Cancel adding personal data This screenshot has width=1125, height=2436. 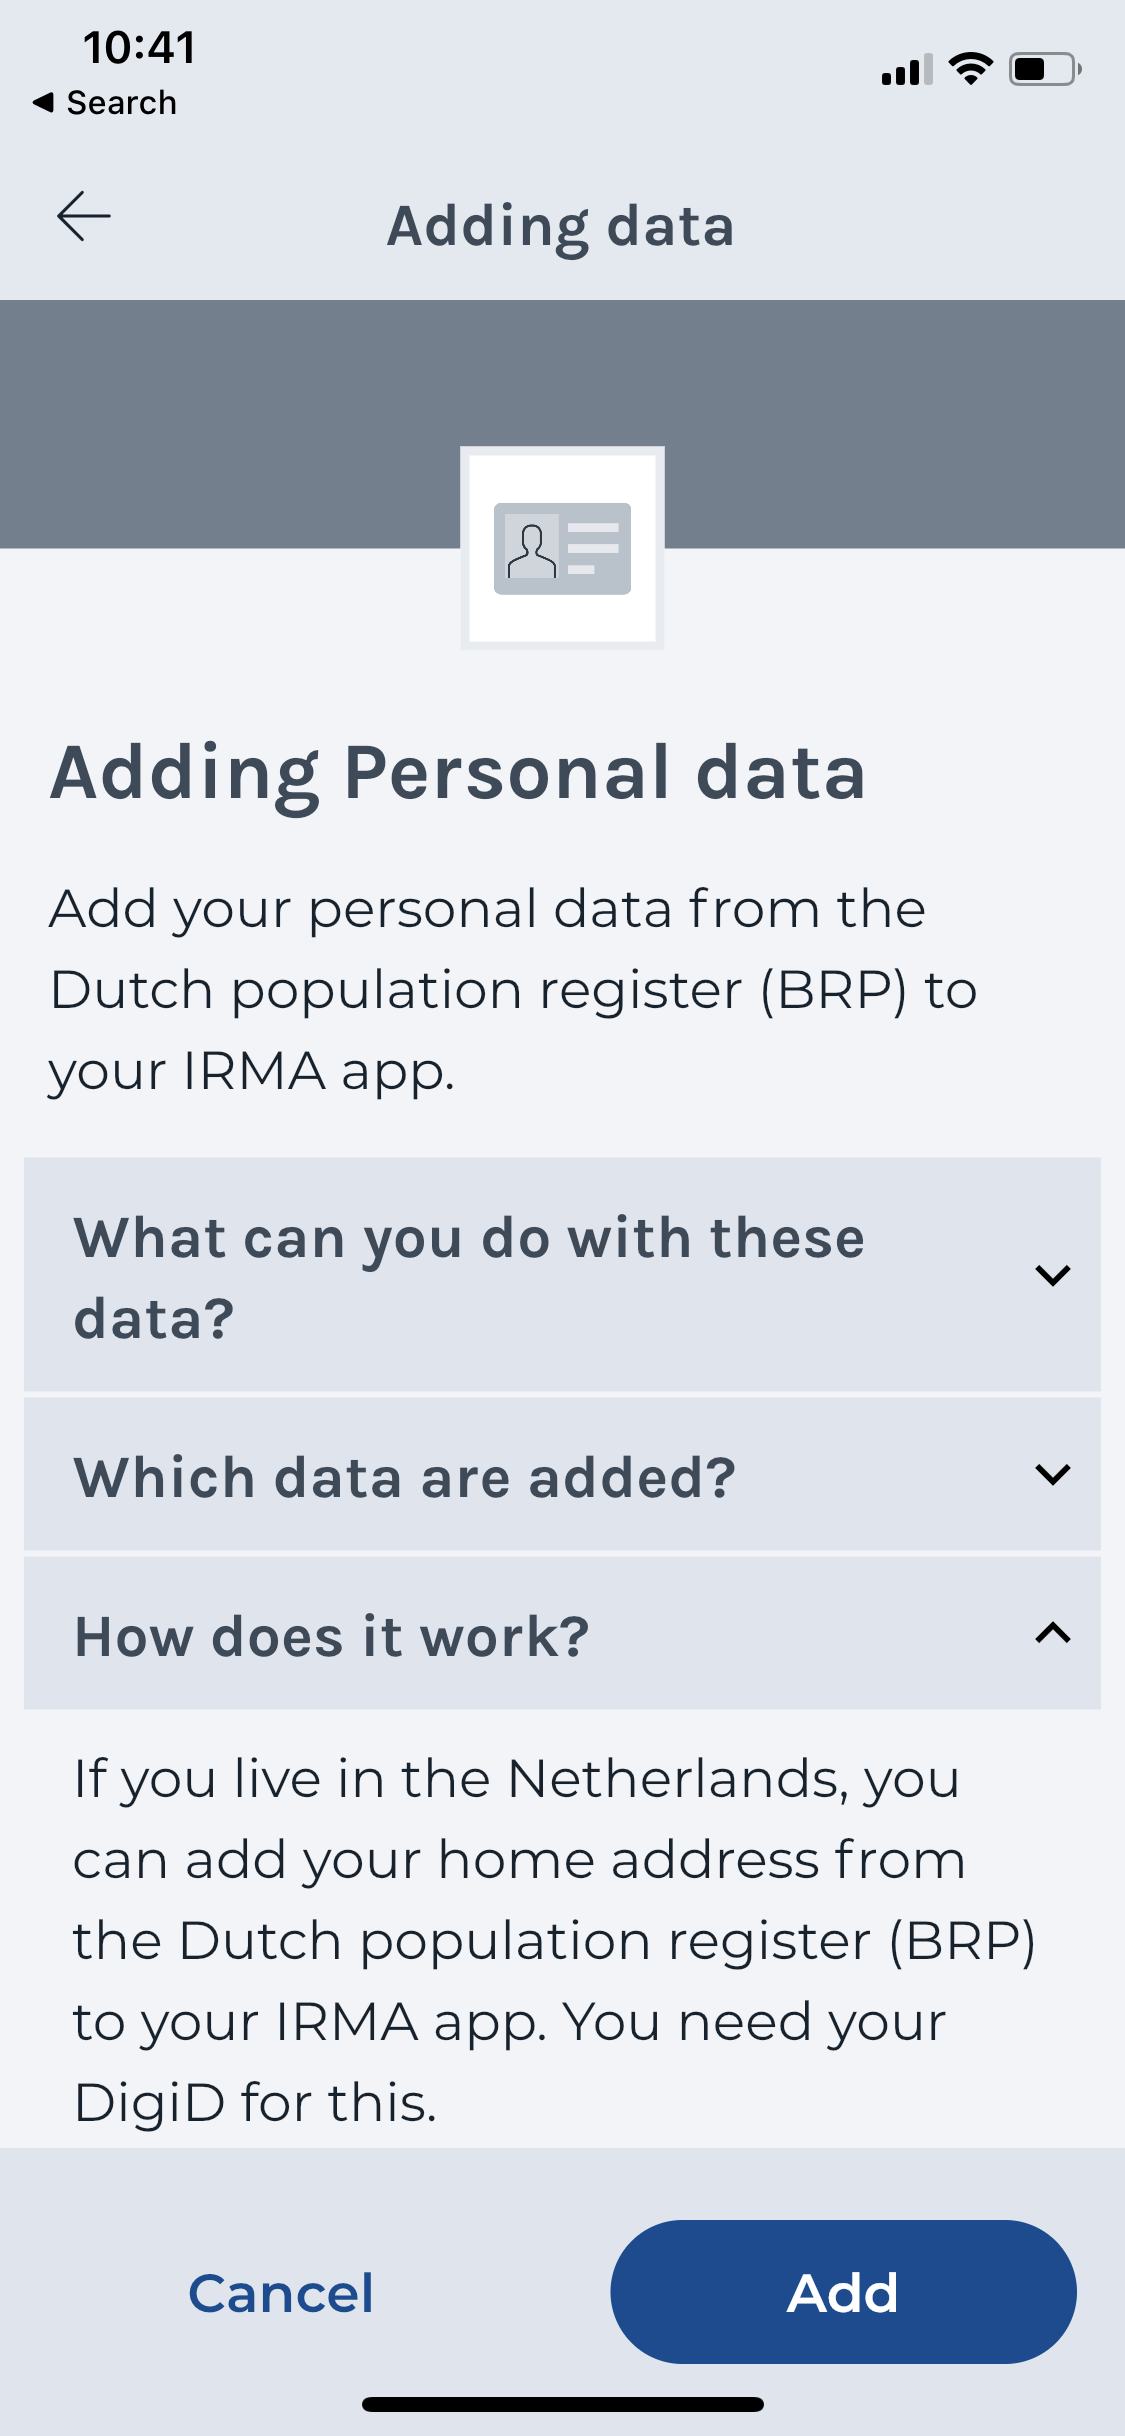281,2293
